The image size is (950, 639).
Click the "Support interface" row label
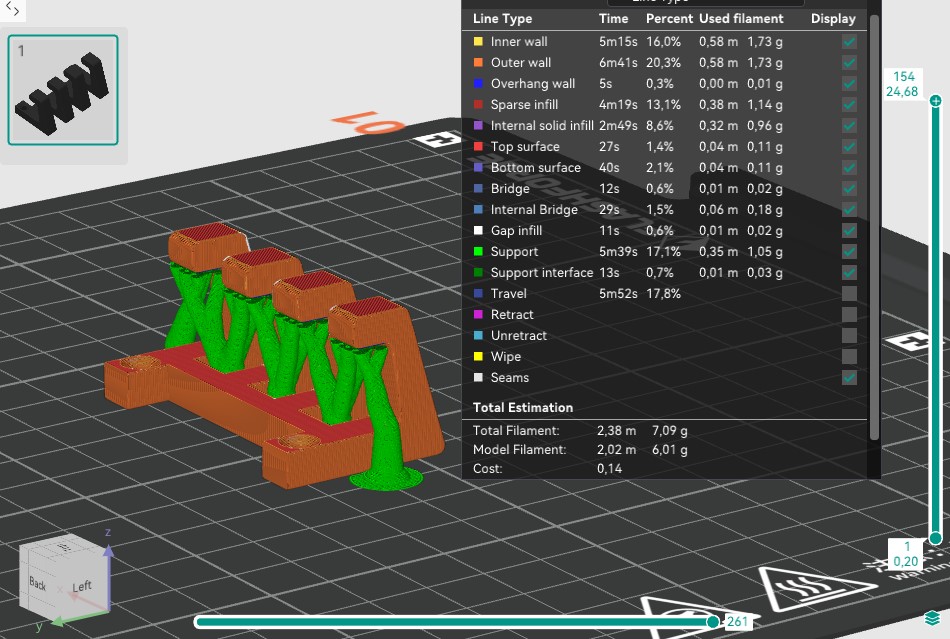(542, 273)
